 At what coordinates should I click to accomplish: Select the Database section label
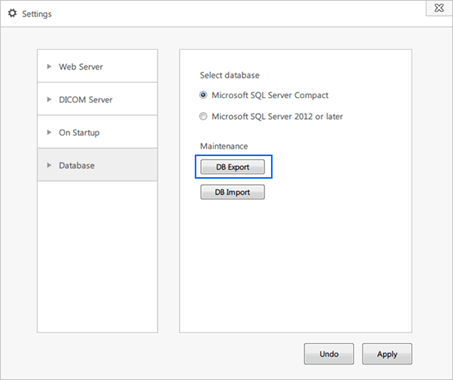click(77, 165)
